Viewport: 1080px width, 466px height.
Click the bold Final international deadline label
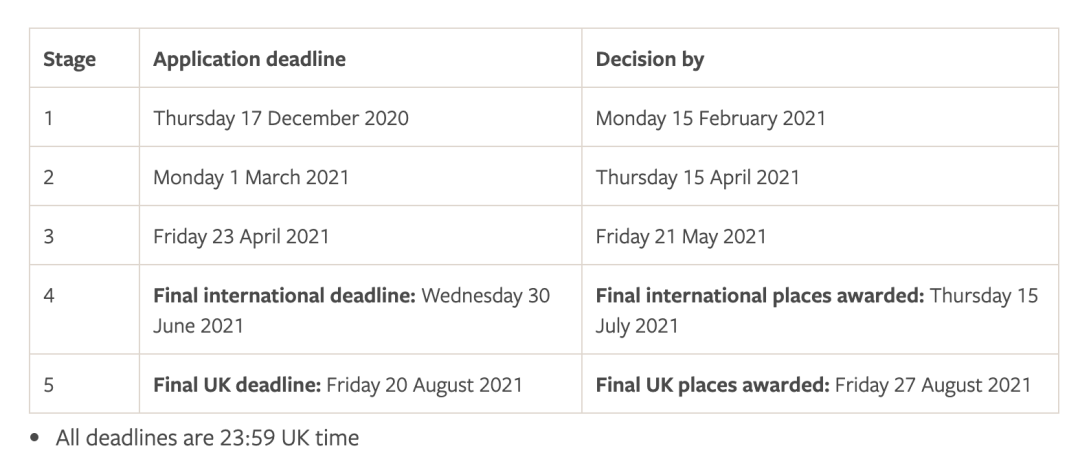pos(284,297)
